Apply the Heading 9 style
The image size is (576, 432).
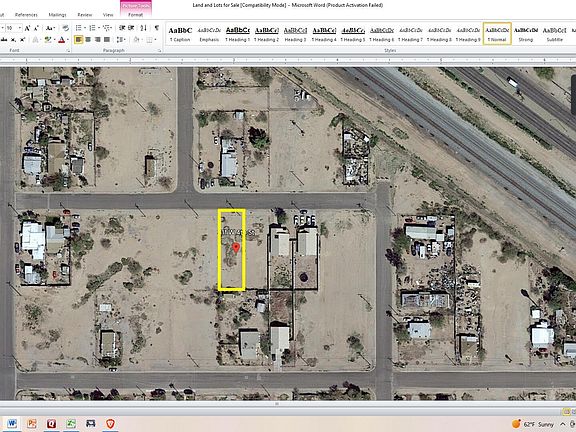coord(468,34)
